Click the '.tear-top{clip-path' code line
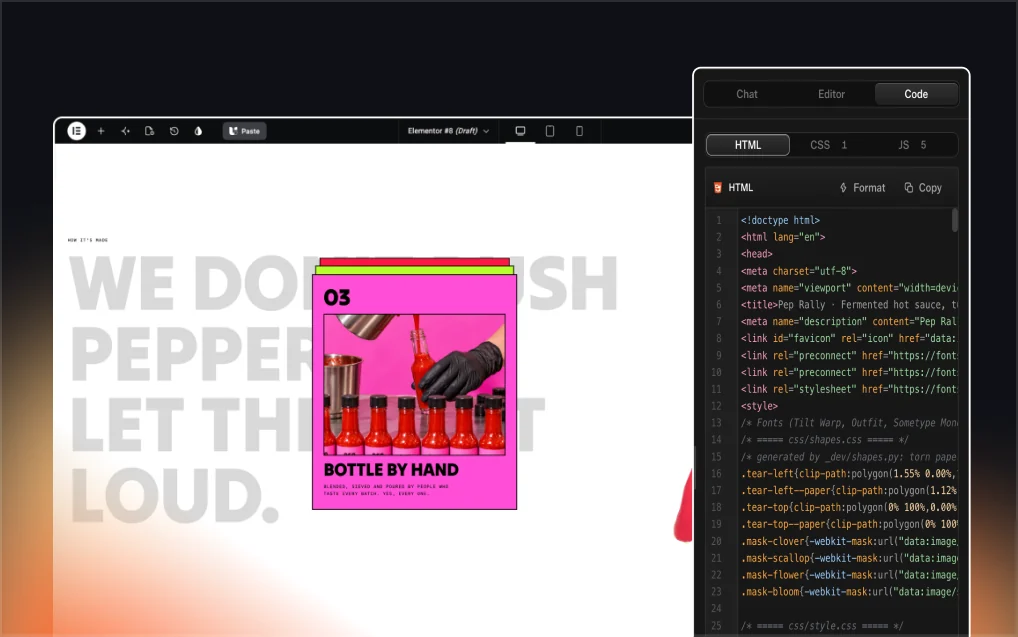This screenshot has width=1018, height=637. [x=849, y=507]
